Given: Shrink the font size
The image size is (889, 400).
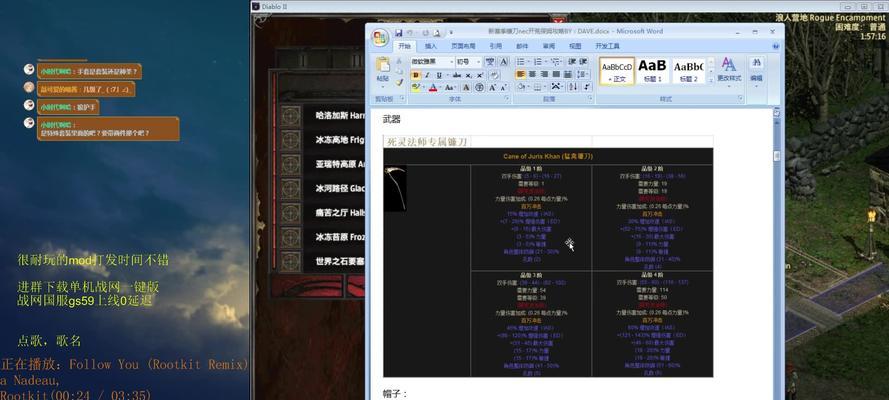Looking at the screenshot, I should [x=503, y=87].
